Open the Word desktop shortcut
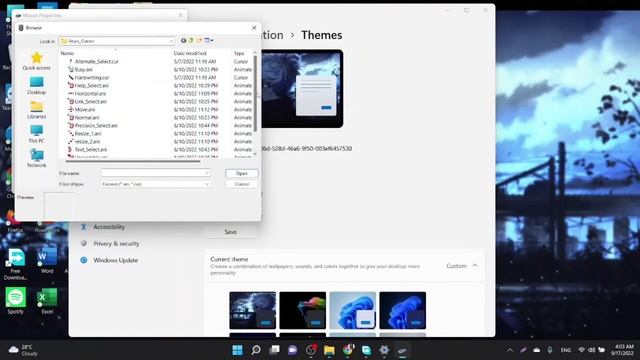 click(x=47, y=260)
